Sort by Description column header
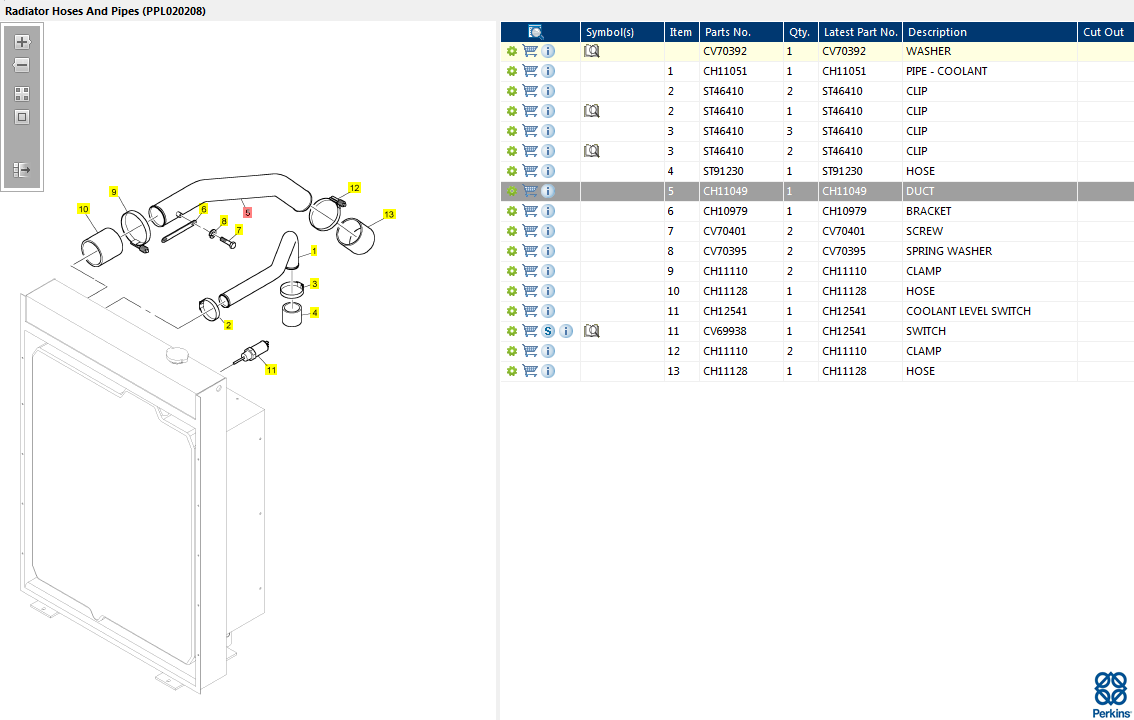1134x720 pixels. 989,32
